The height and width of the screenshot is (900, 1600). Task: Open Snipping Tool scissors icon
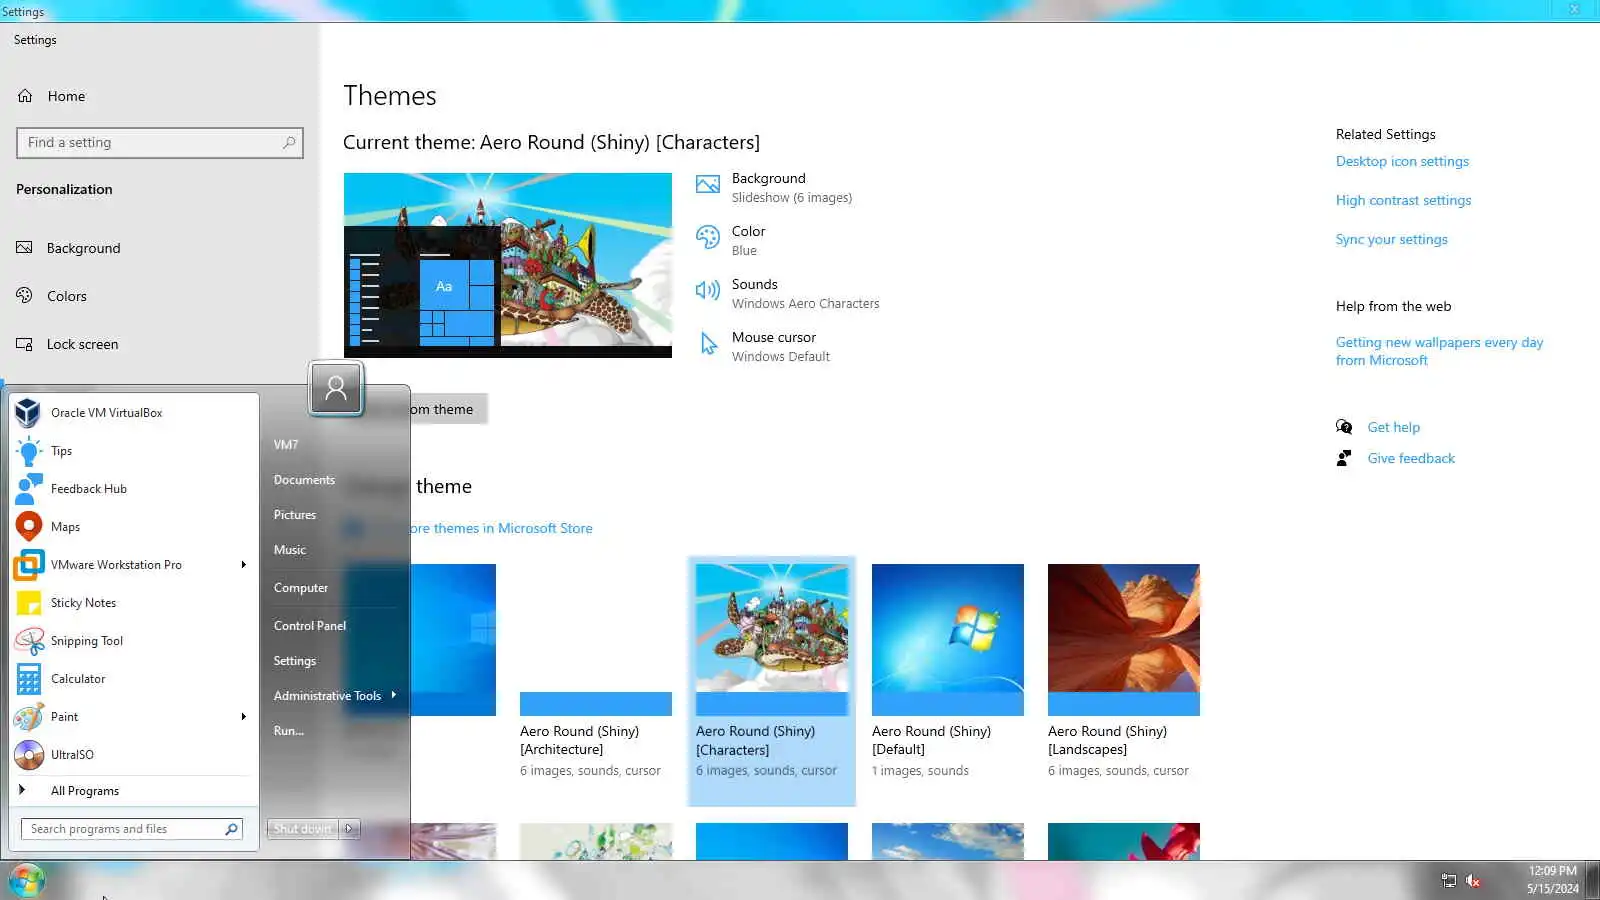(28, 641)
